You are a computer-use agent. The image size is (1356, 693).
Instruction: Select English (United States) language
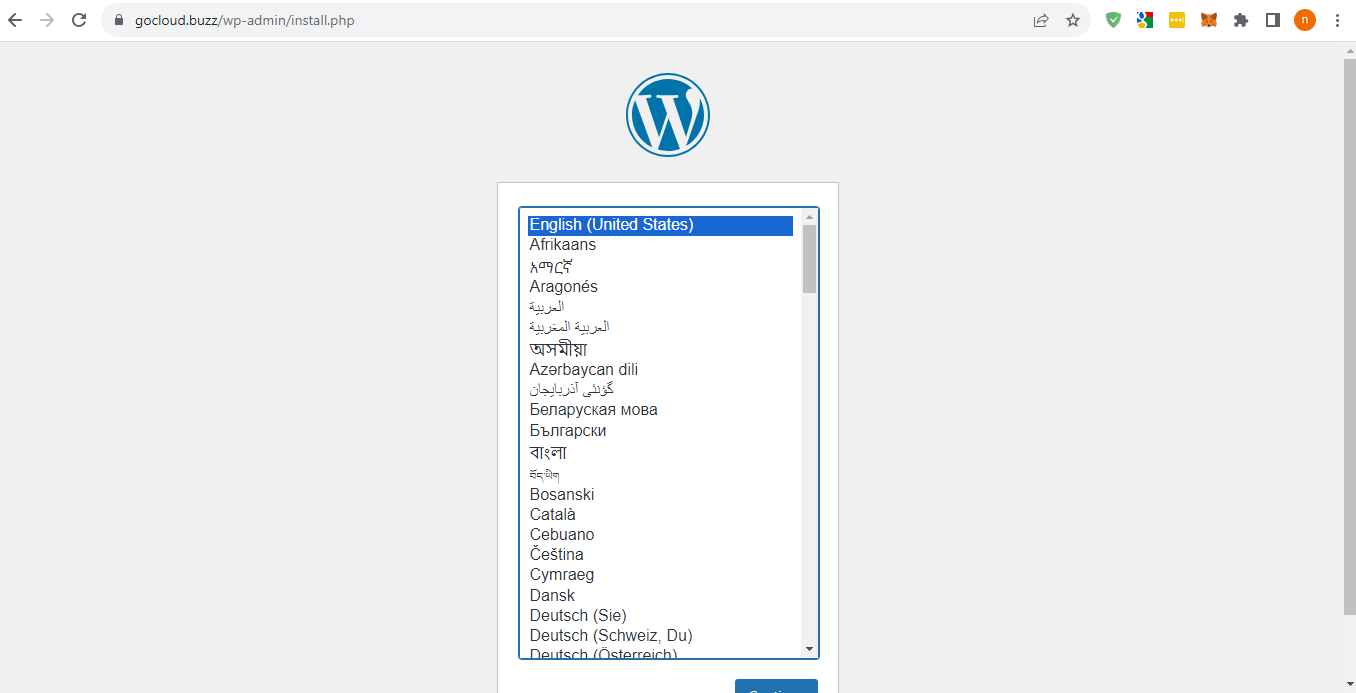pos(660,225)
